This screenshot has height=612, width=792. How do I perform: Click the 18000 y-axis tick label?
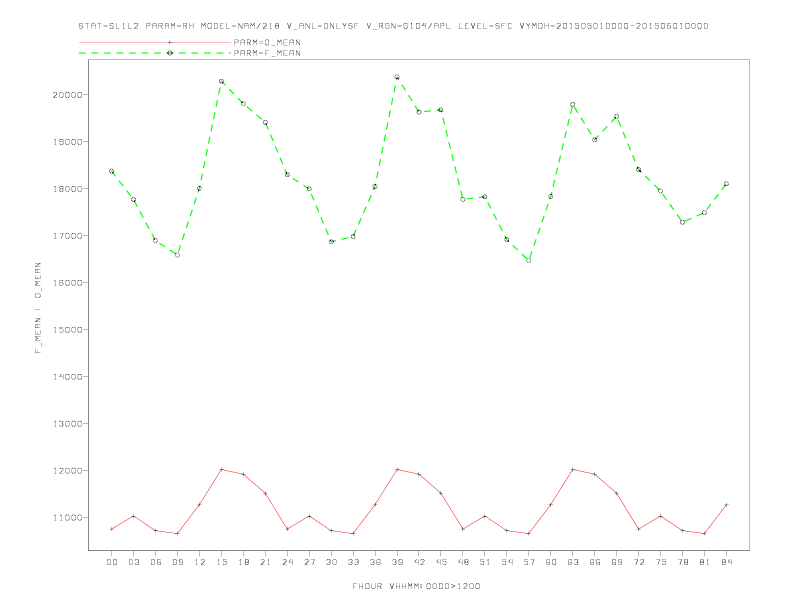click(68, 189)
